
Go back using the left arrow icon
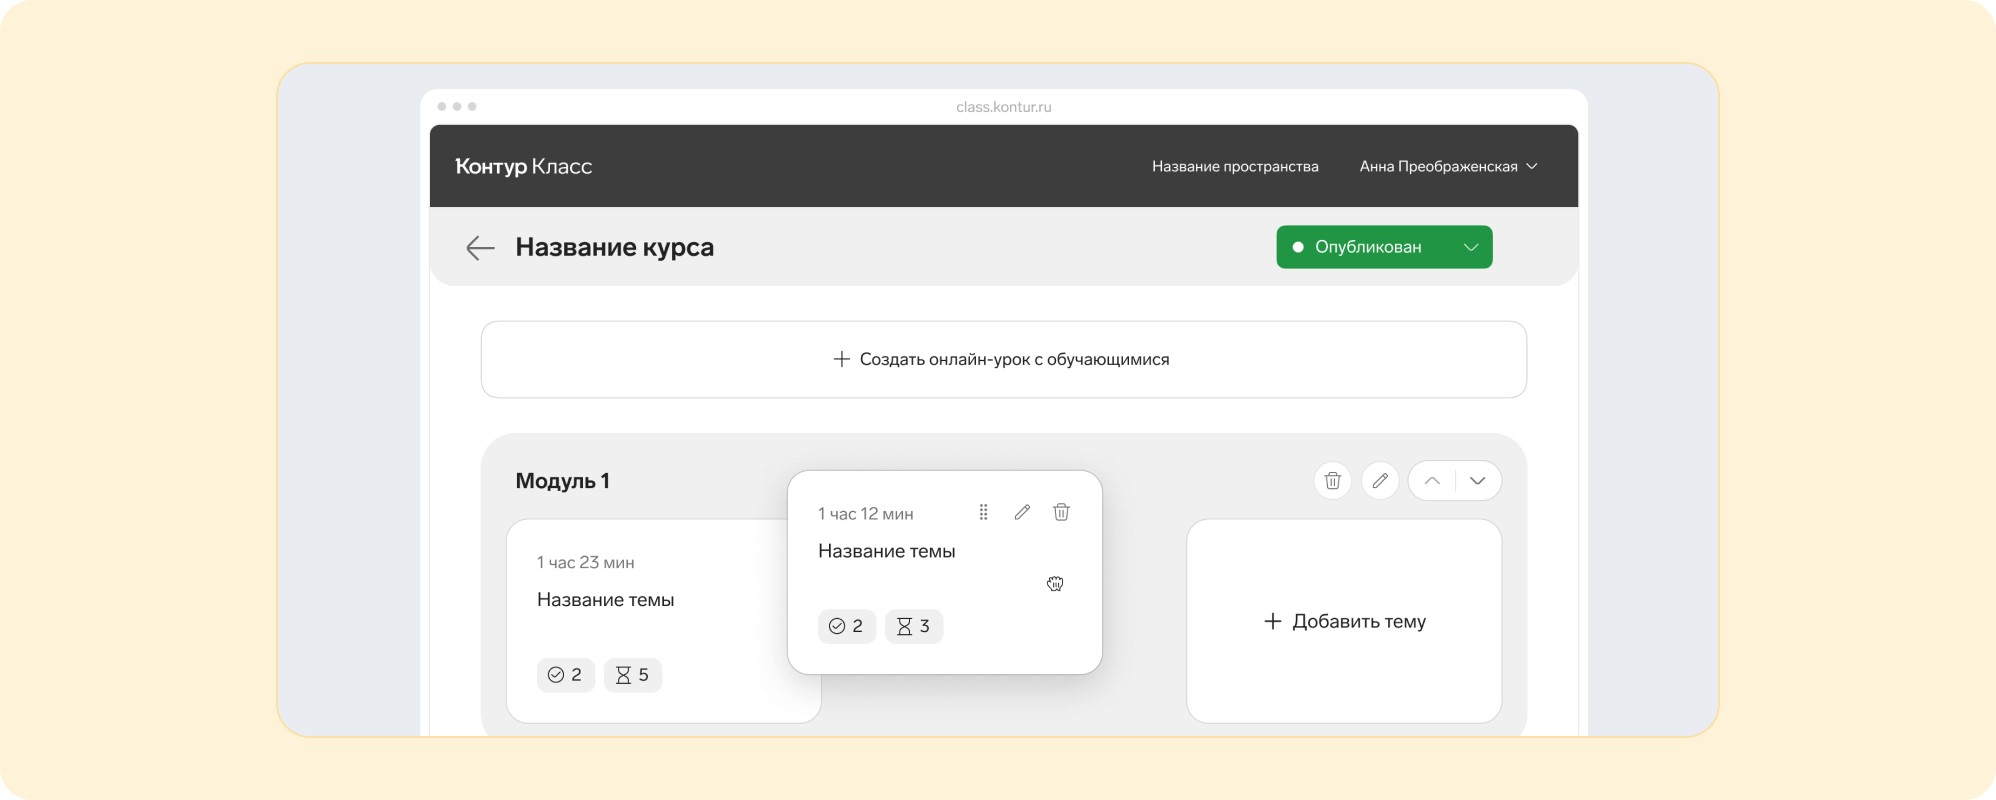pyautogui.click(x=480, y=248)
